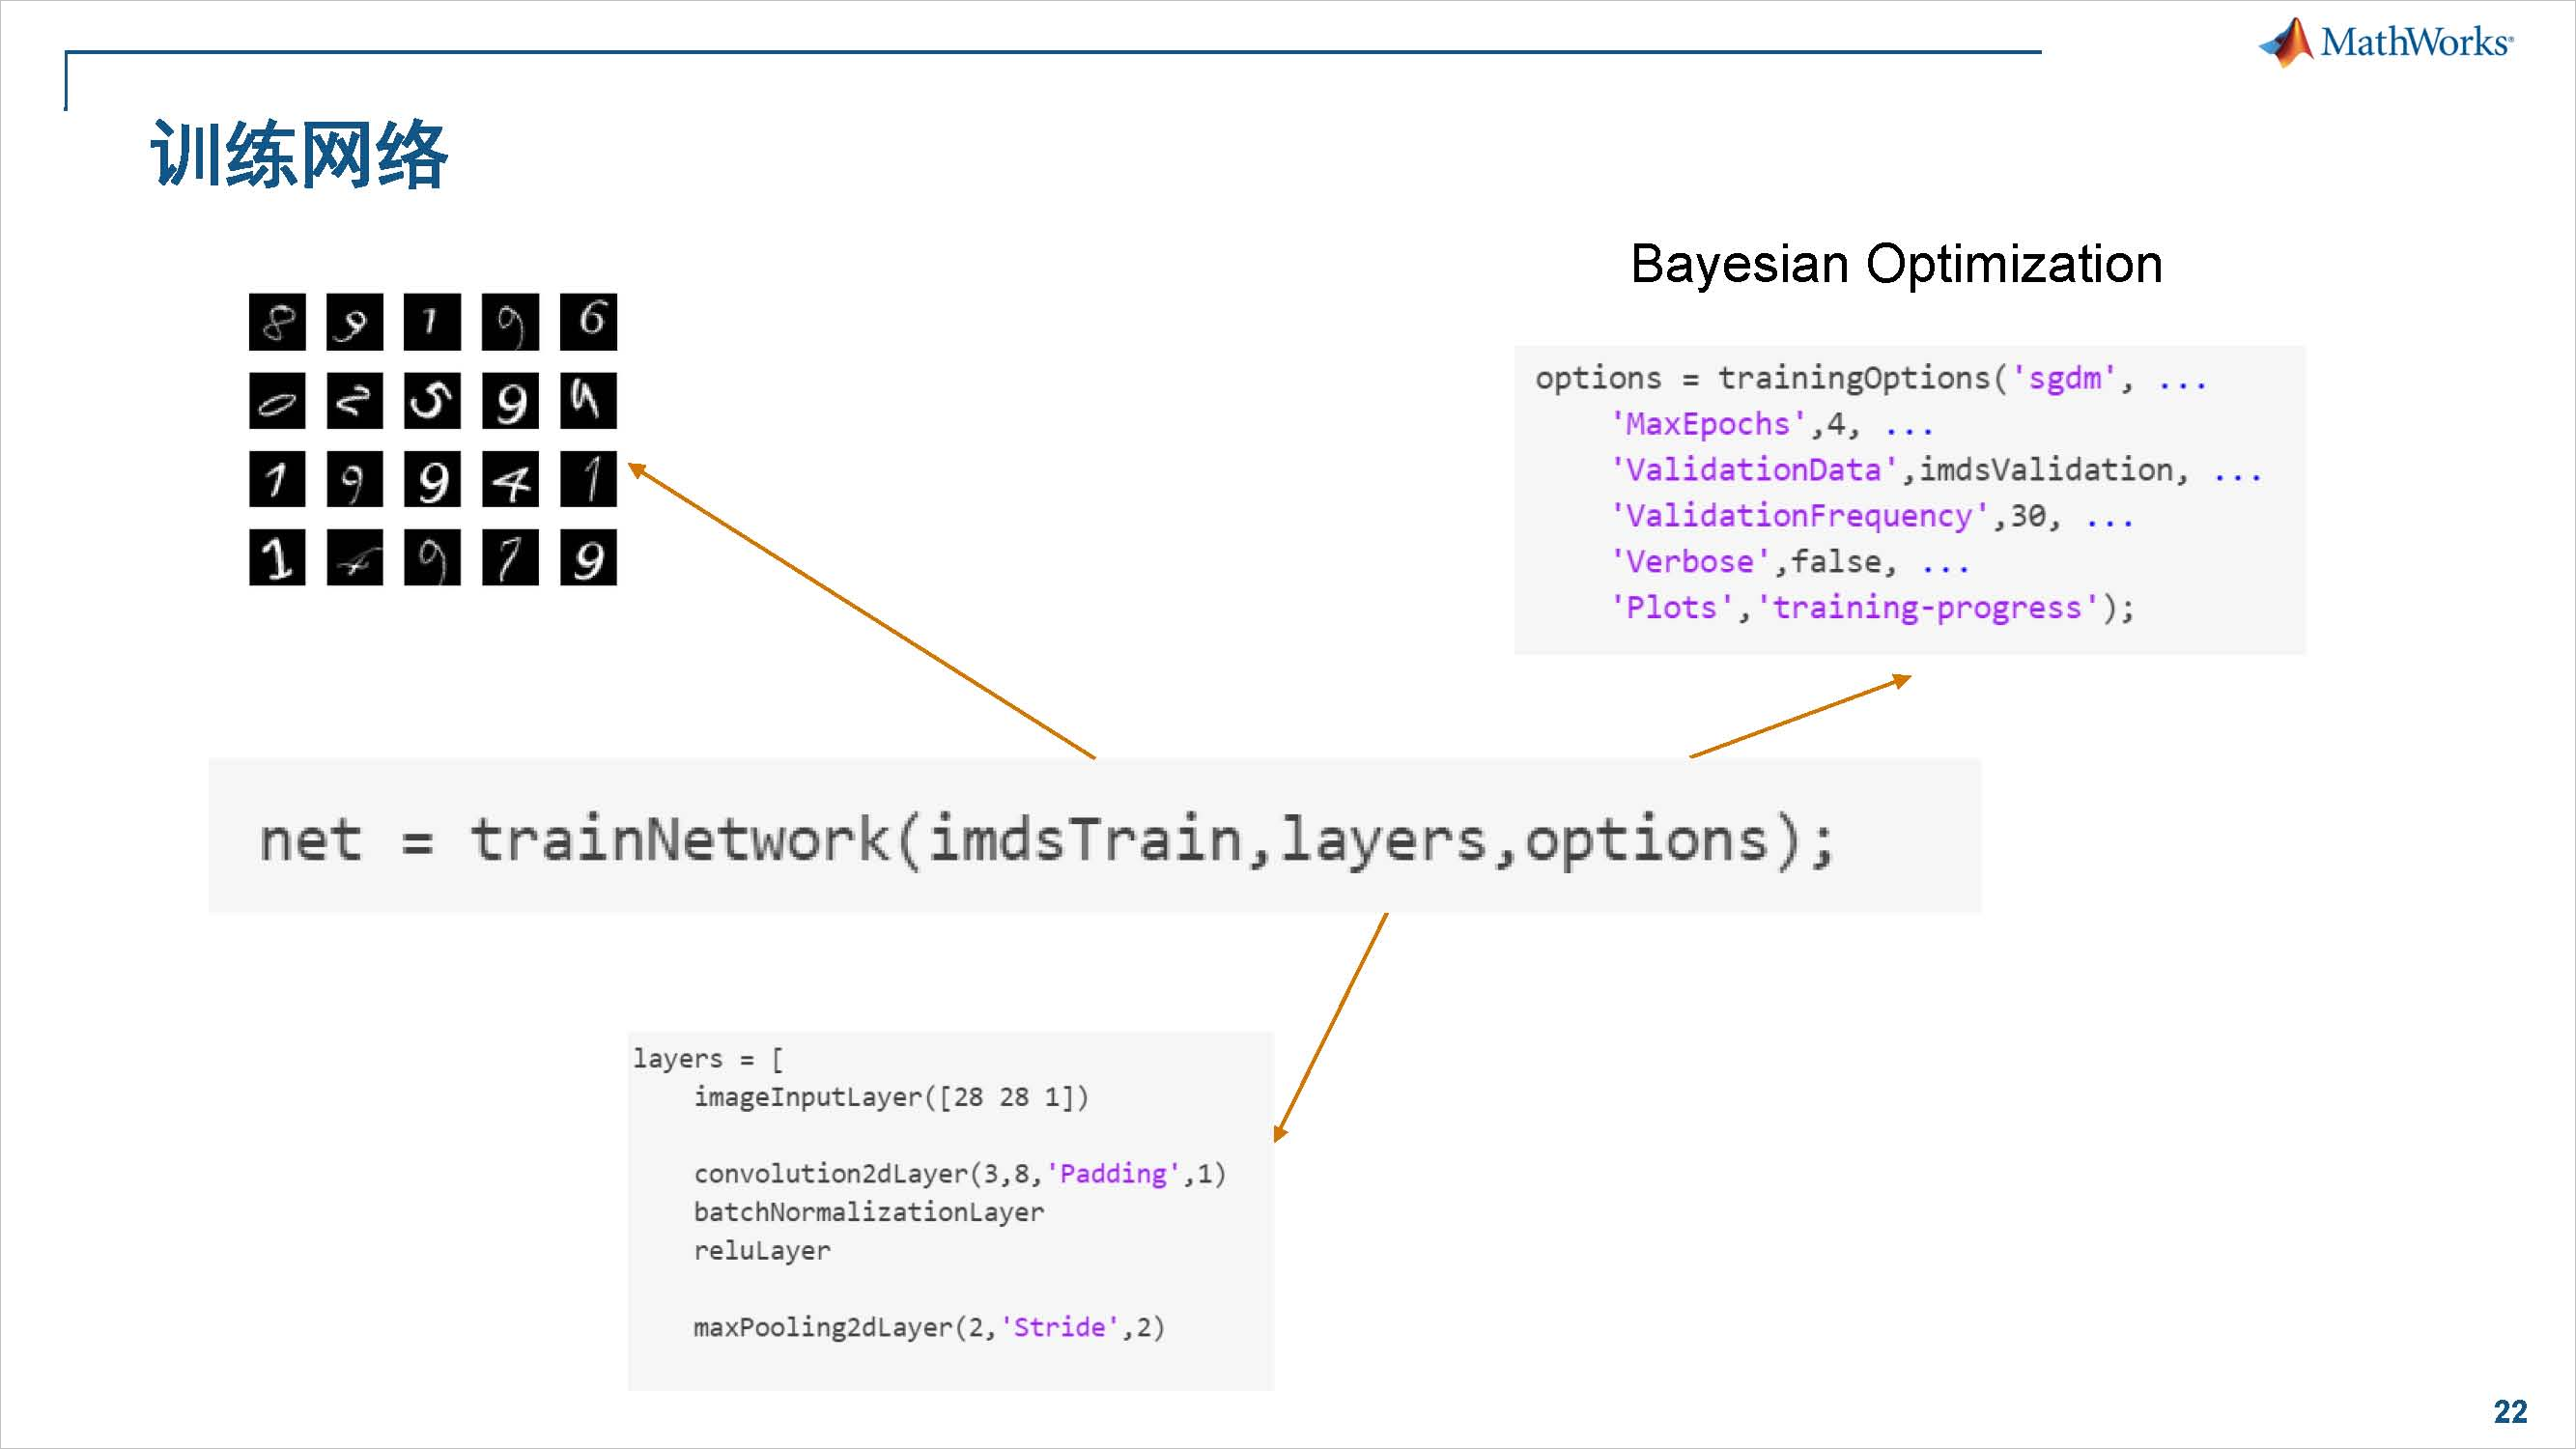Click the maxPooling2dLayer code line
Image resolution: width=2576 pixels, height=1449 pixels.
(x=928, y=1327)
